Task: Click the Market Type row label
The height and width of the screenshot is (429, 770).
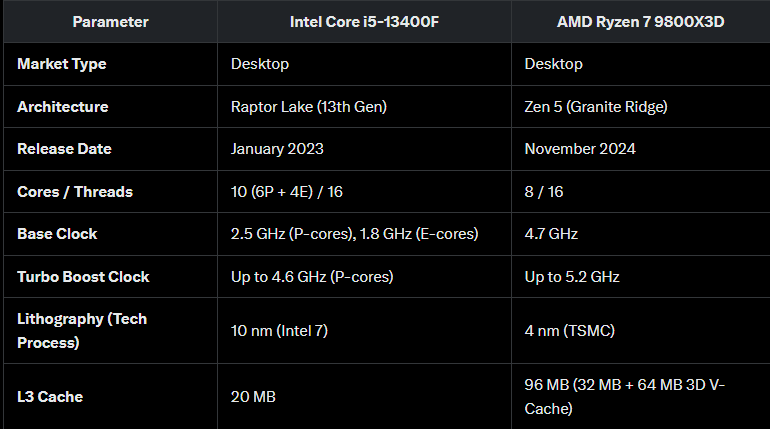Action: (62, 64)
